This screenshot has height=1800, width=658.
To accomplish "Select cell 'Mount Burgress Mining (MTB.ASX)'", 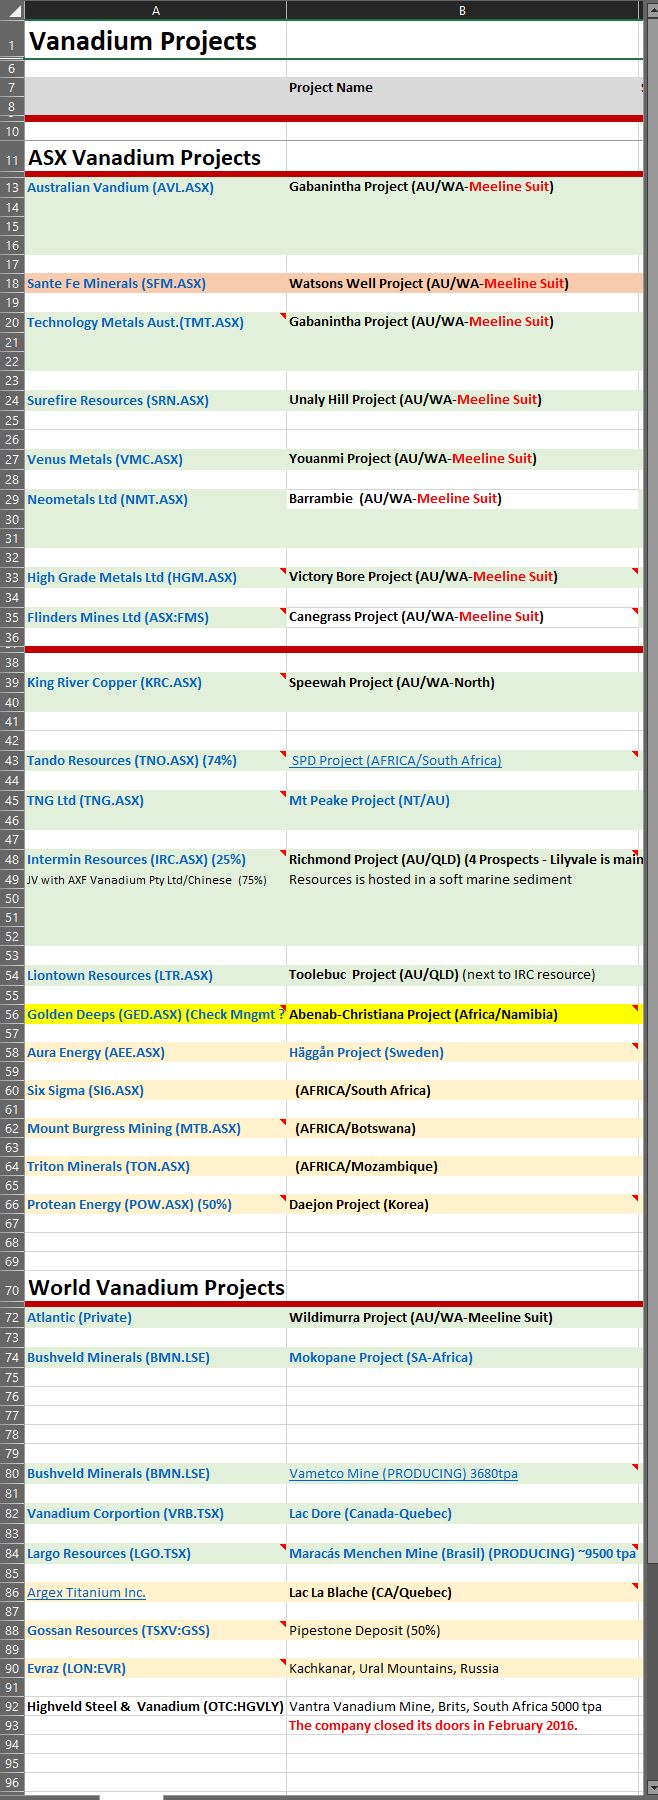I will 155,1128.
